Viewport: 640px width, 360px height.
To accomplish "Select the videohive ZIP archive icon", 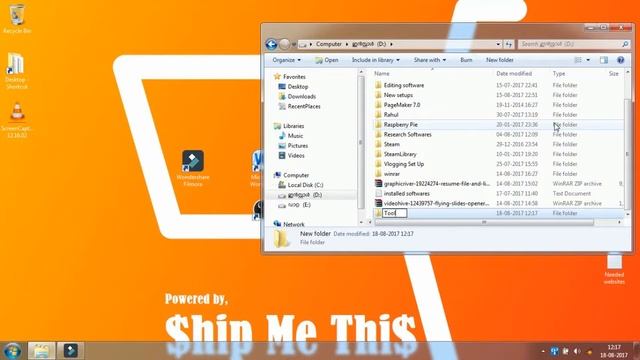I will 378,203.
